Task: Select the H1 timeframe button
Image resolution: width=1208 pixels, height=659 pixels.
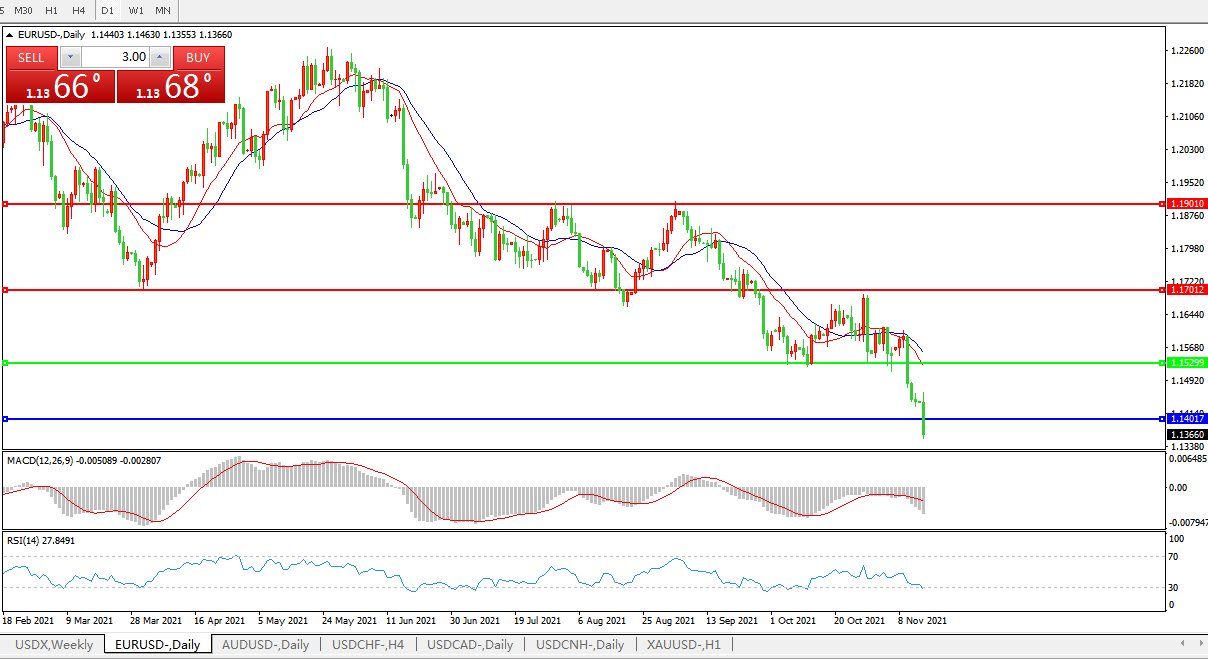Action: tap(52, 10)
